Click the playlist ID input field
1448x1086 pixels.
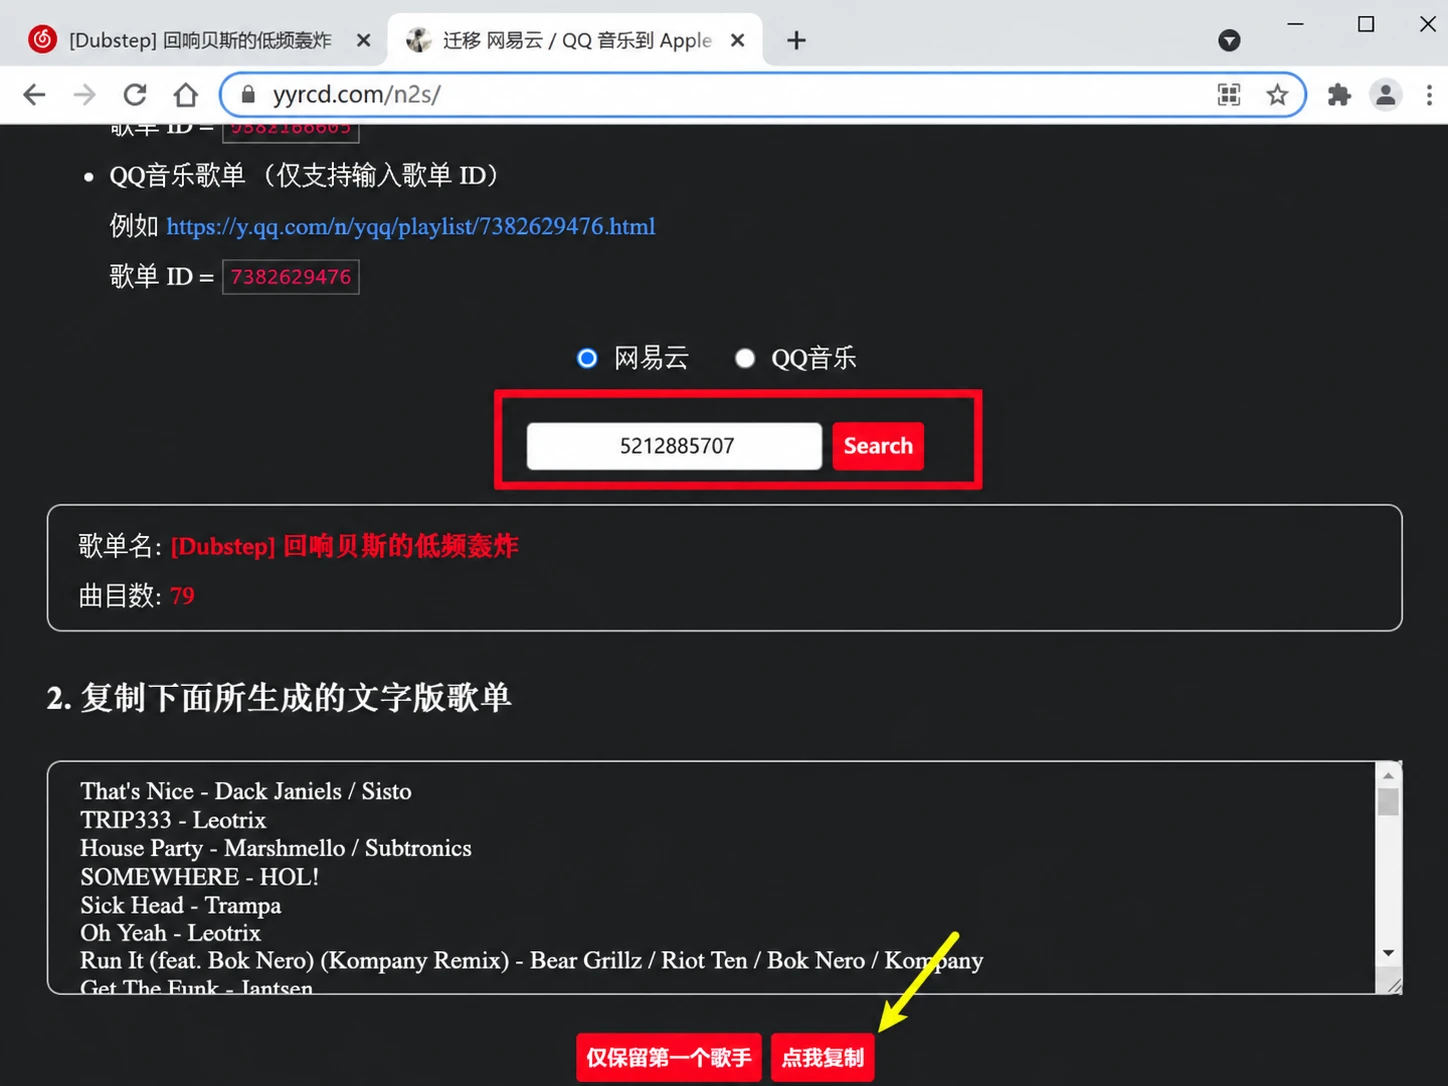[x=675, y=446]
